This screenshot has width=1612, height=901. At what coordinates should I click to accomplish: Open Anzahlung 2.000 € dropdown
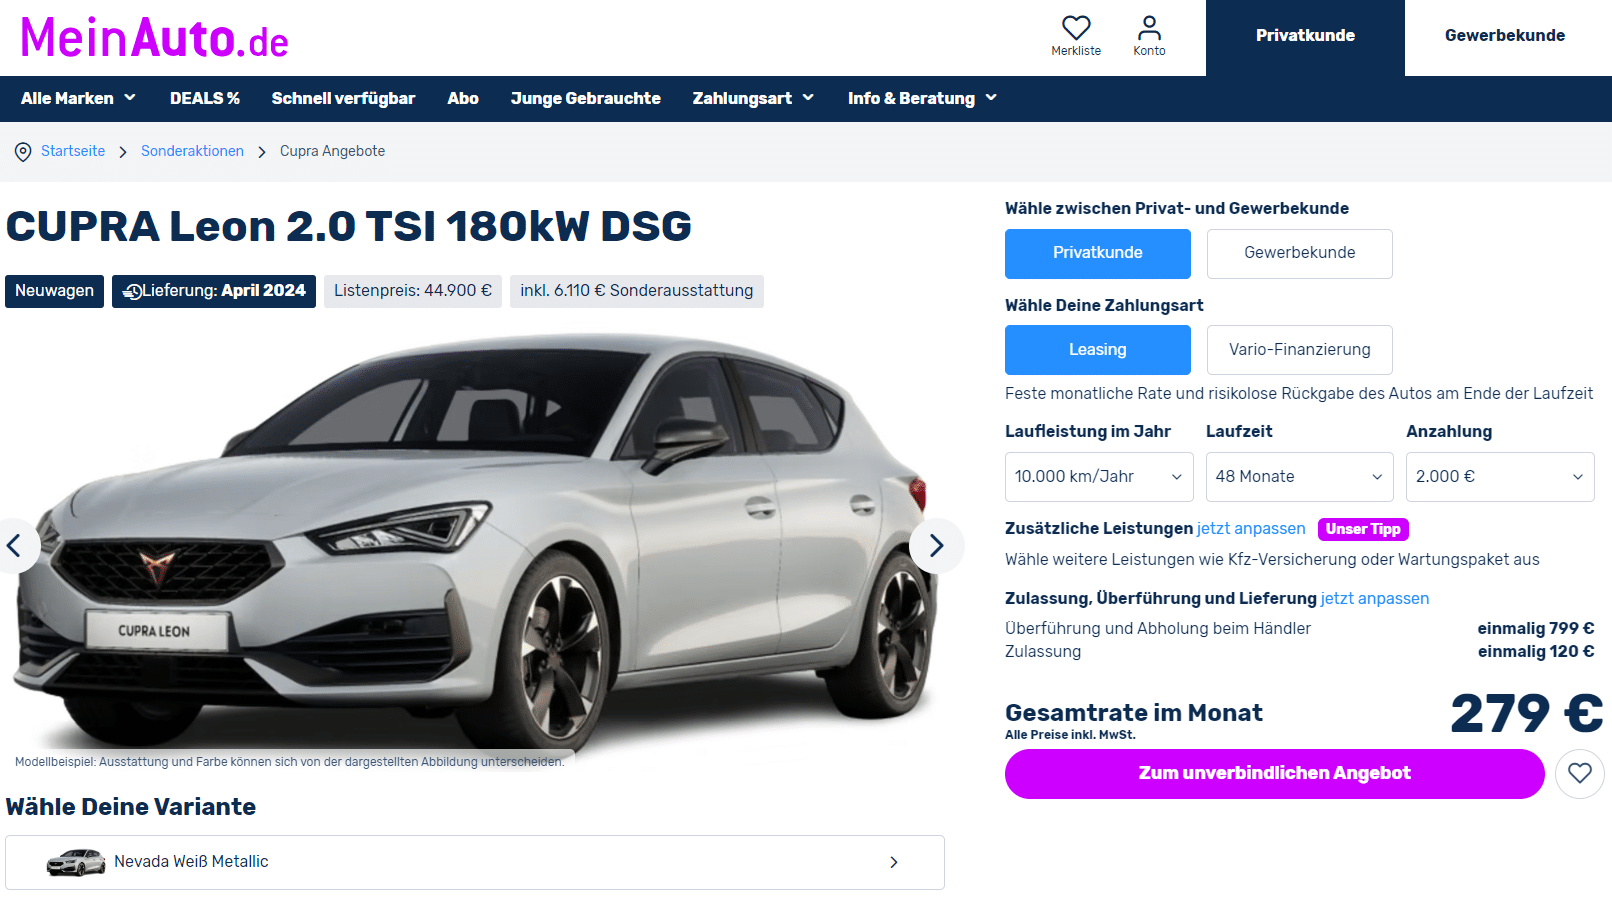[1500, 477]
